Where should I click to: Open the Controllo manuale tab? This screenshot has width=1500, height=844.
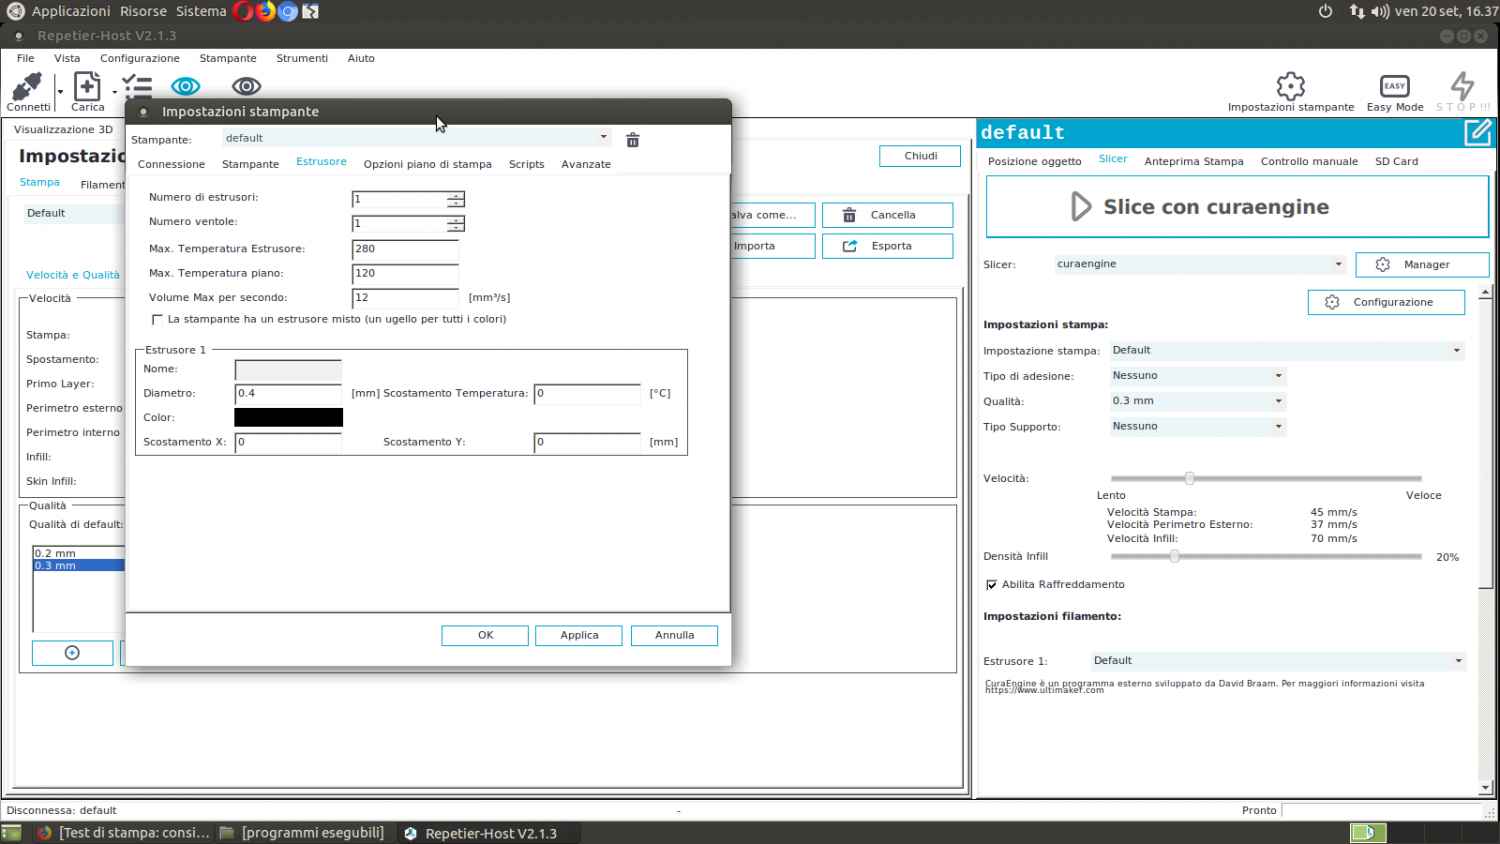1309,161
